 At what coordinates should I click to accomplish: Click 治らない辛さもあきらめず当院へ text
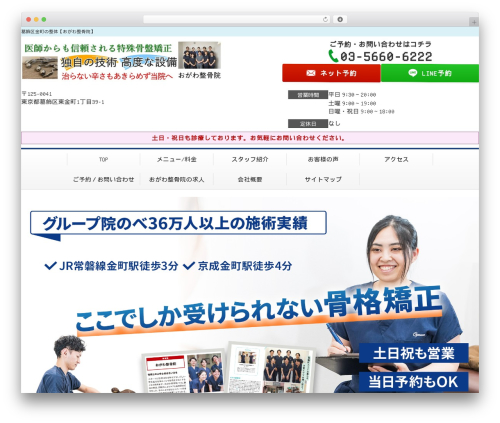tap(117, 76)
